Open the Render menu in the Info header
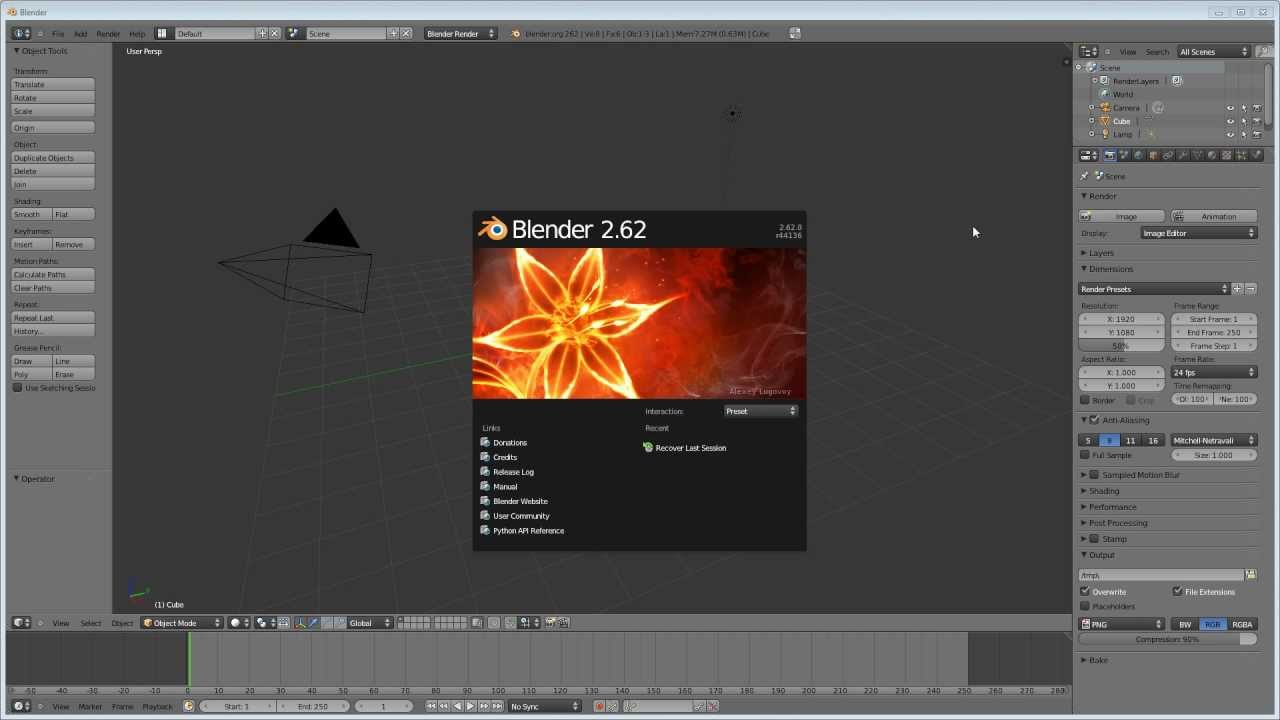Viewport: 1280px width, 720px height. tap(108, 34)
